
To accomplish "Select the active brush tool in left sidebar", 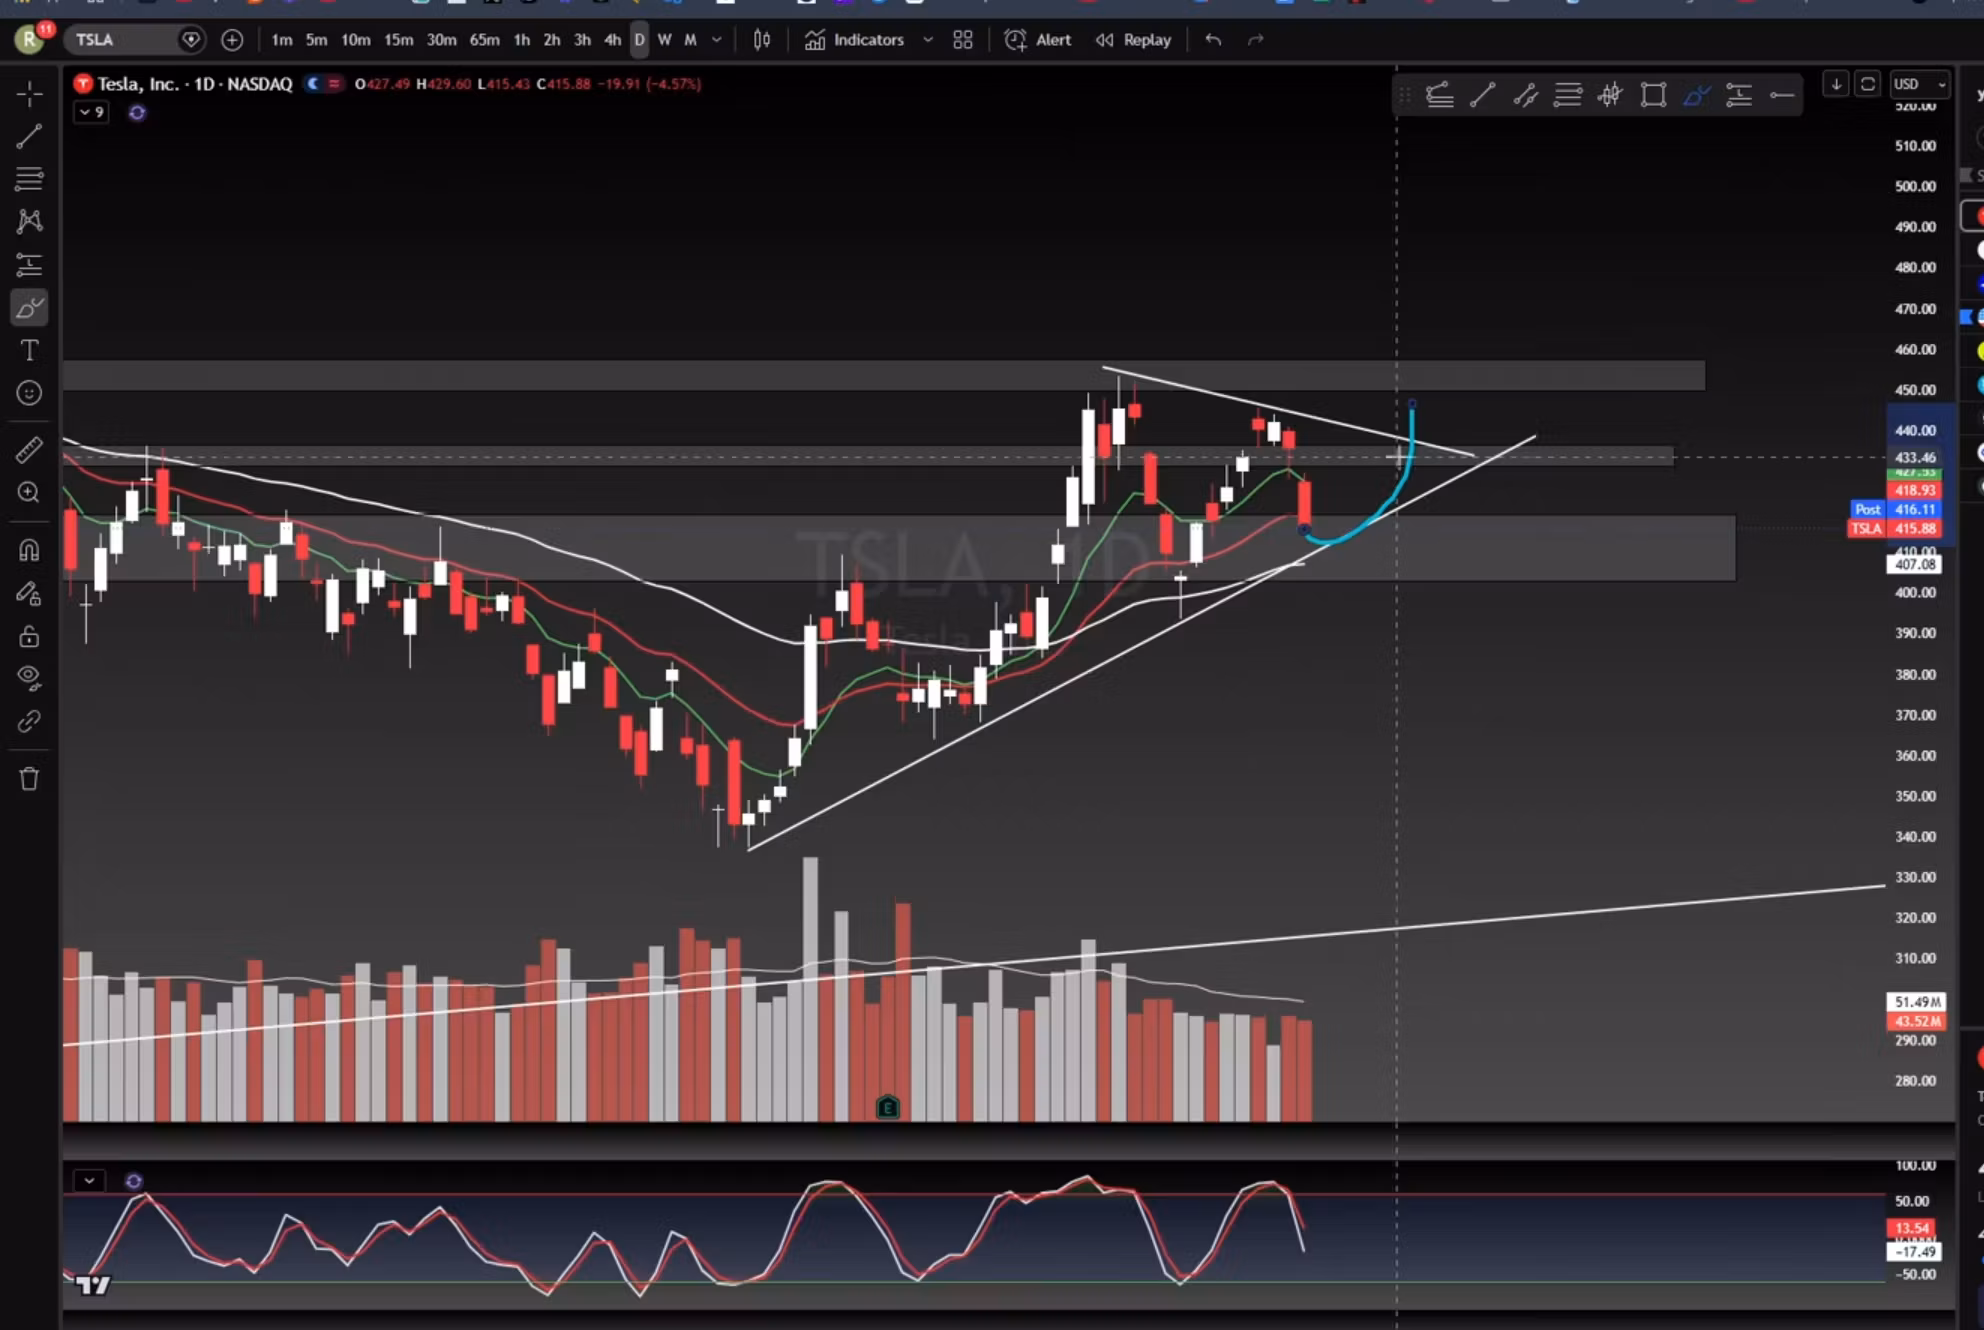I will click(29, 308).
